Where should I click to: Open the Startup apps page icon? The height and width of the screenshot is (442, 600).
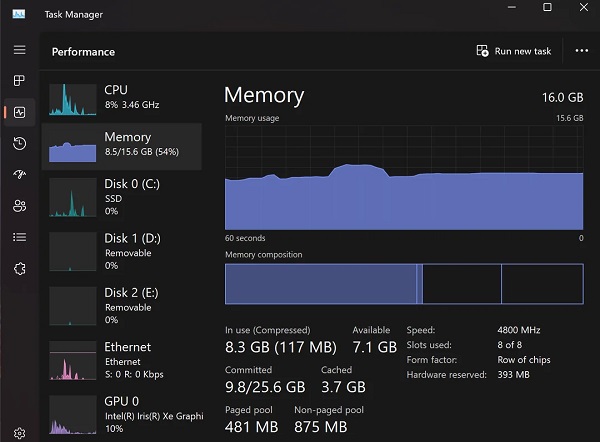click(x=19, y=175)
